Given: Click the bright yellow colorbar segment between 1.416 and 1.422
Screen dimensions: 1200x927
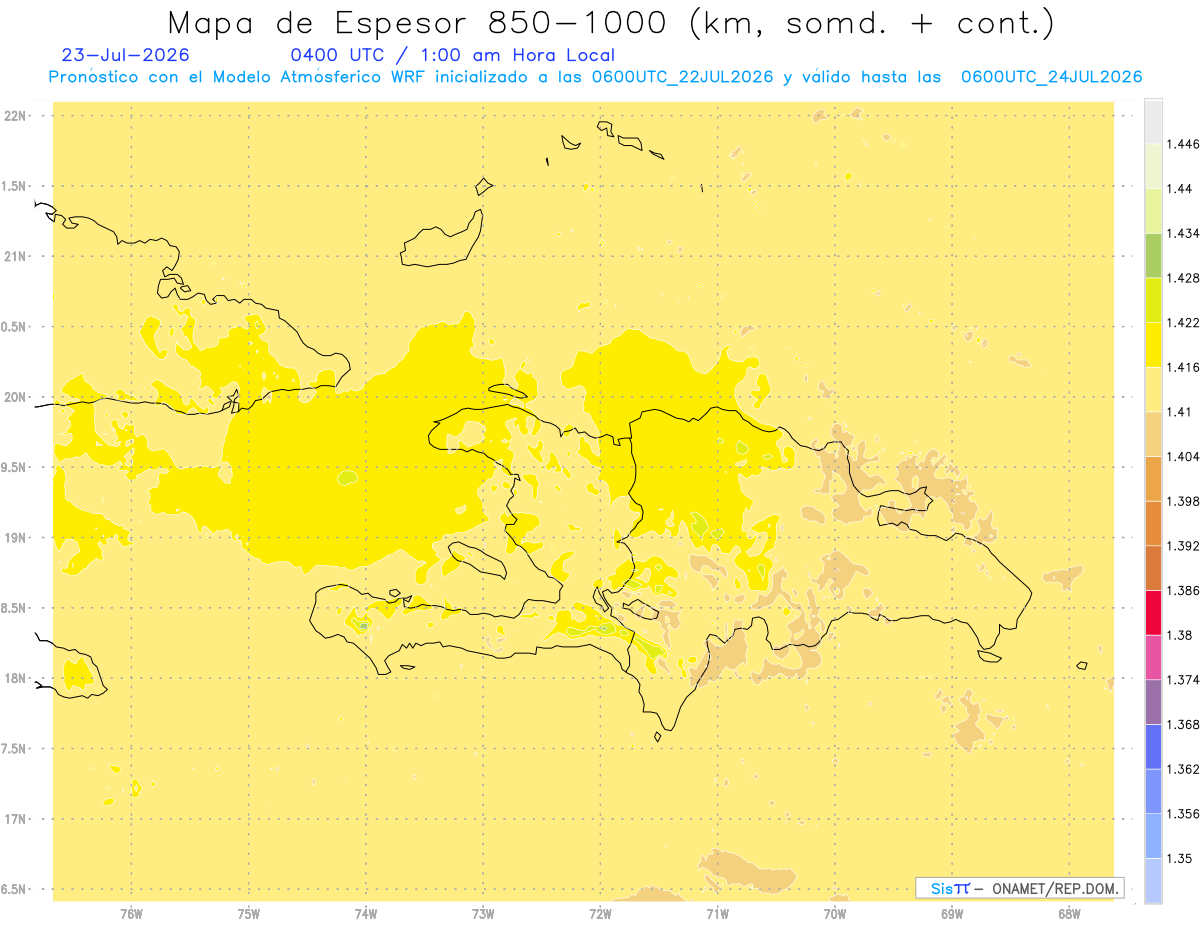Looking at the screenshot, I should click(x=1153, y=345).
